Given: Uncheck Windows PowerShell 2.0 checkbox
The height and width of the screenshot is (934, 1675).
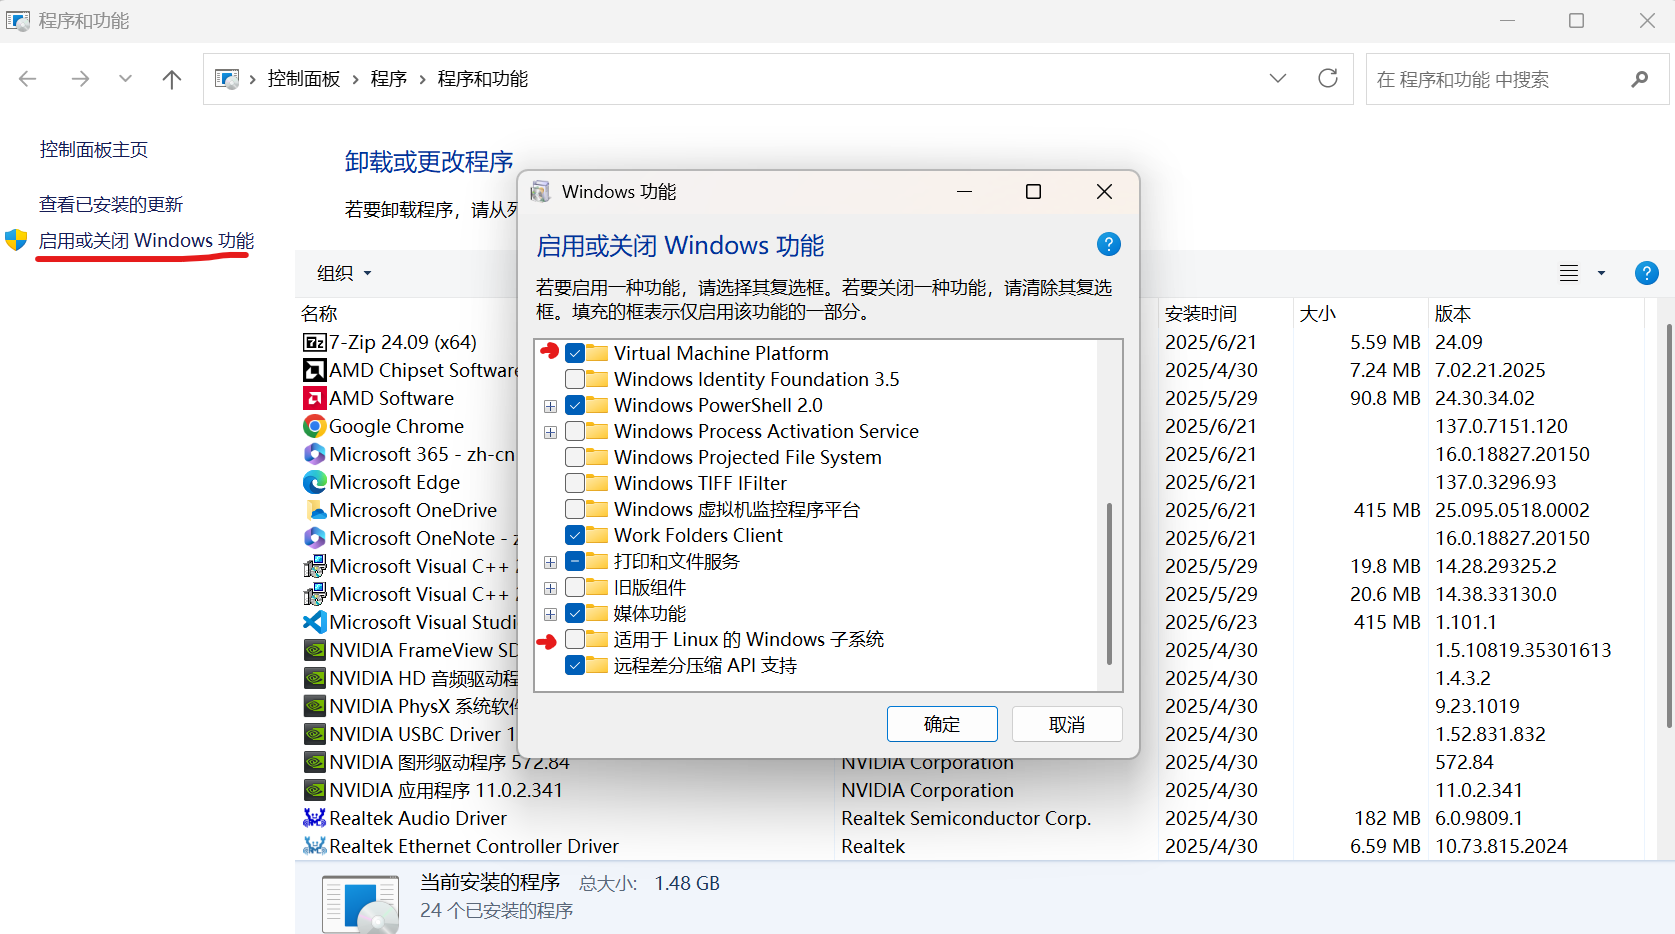Looking at the screenshot, I should coord(575,405).
